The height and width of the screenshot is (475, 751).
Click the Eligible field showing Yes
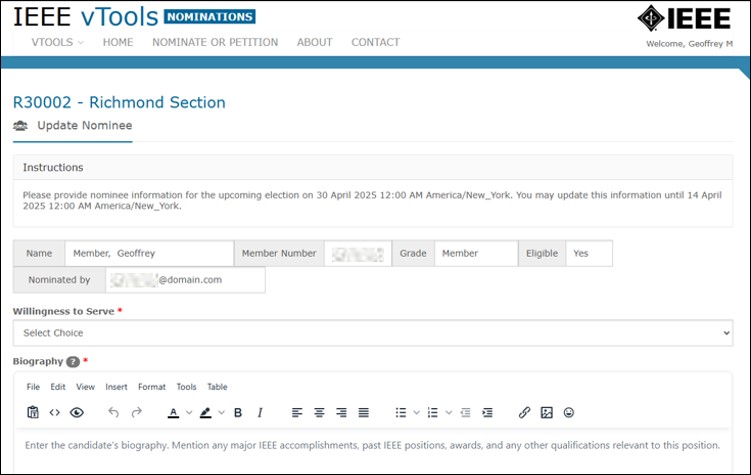pos(589,253)
